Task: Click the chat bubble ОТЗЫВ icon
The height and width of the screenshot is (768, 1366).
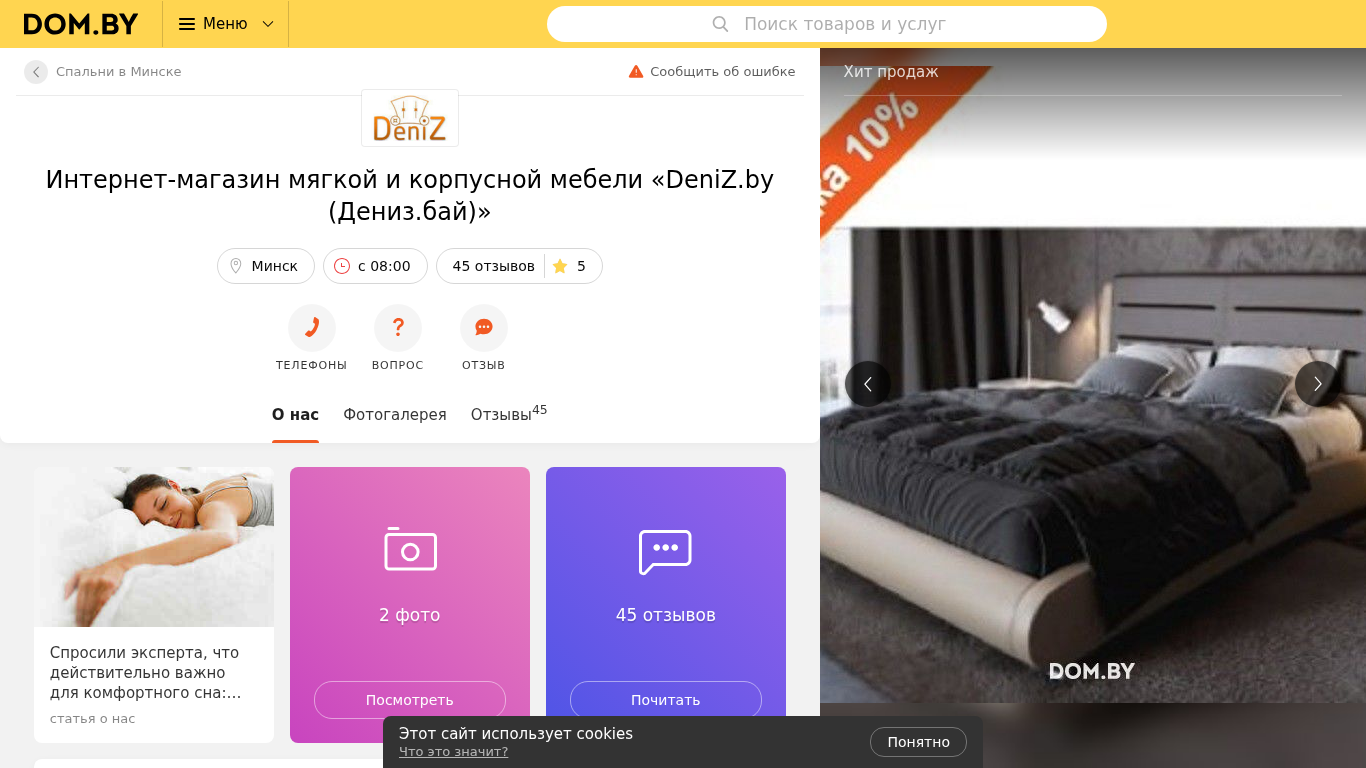Action: [484, 328]
